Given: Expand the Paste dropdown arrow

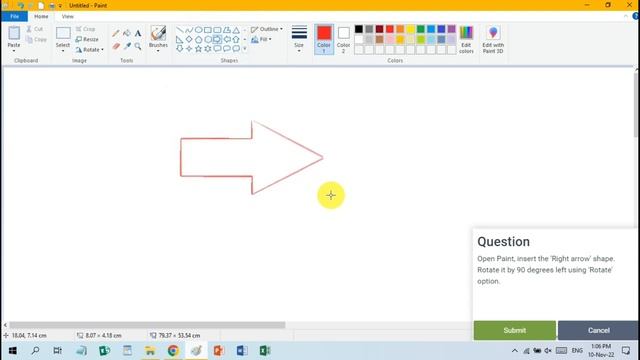Looking at the screenshot, I should point(14,51).
